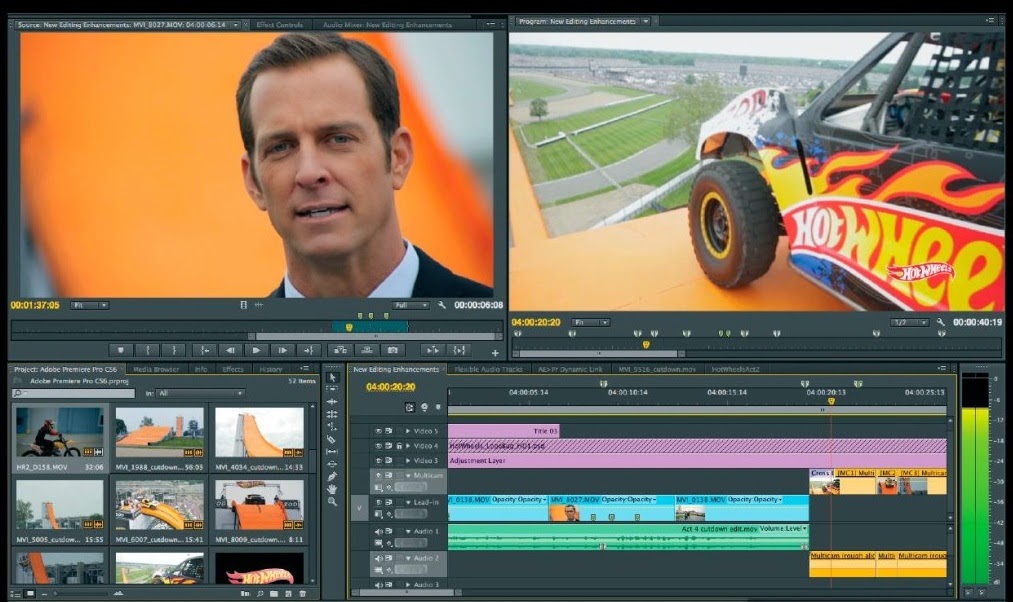
Task: Select the Zoom tool
Action: tap(332, 501)
